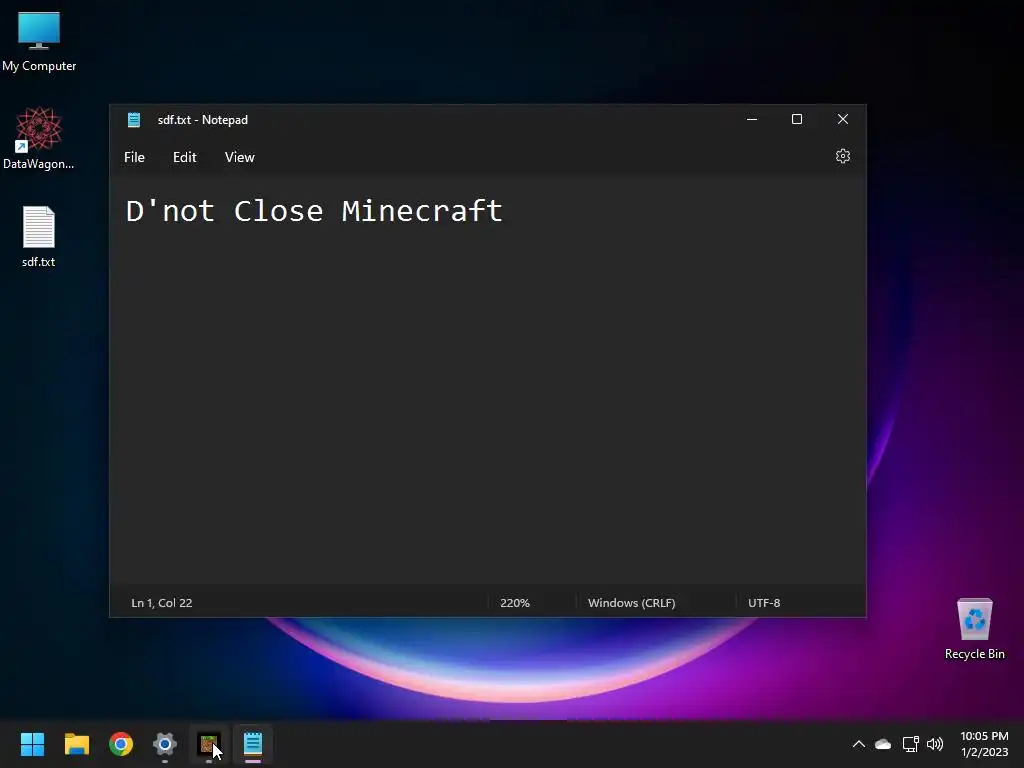Launch Google Chrome from the taskbar

pos(121,744)
